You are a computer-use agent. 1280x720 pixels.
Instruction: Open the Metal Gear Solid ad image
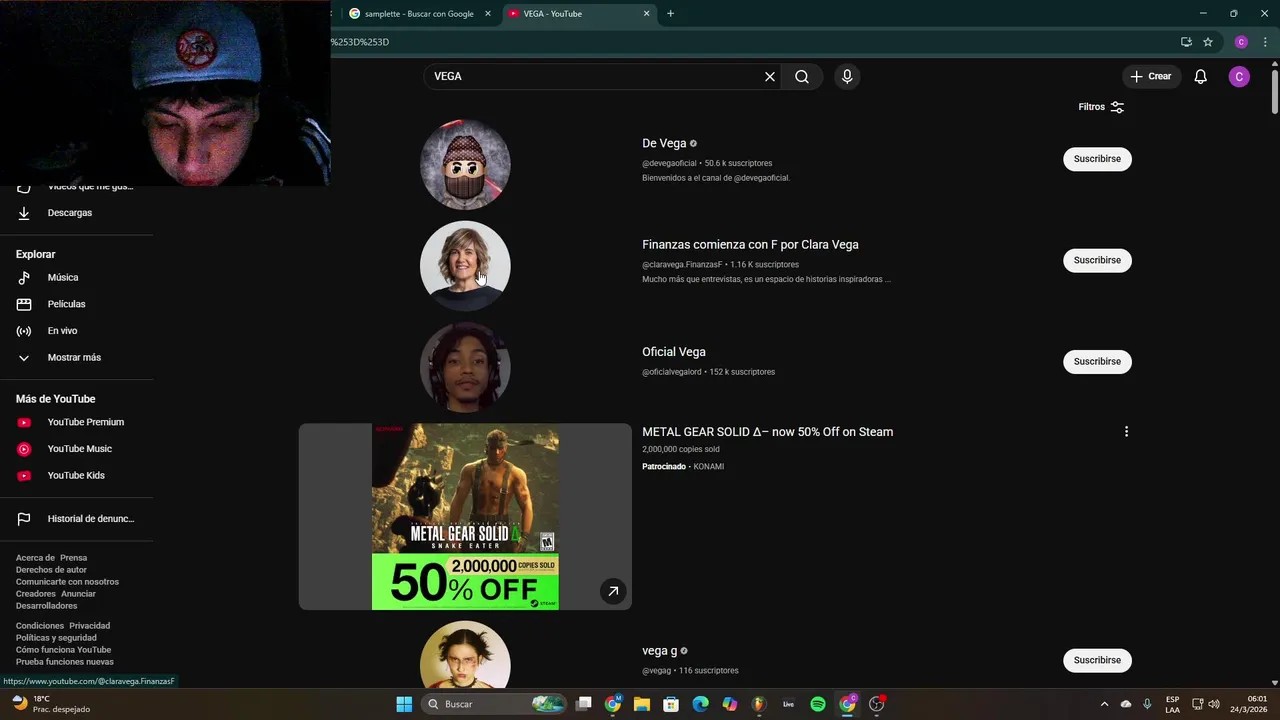(465, 516)
